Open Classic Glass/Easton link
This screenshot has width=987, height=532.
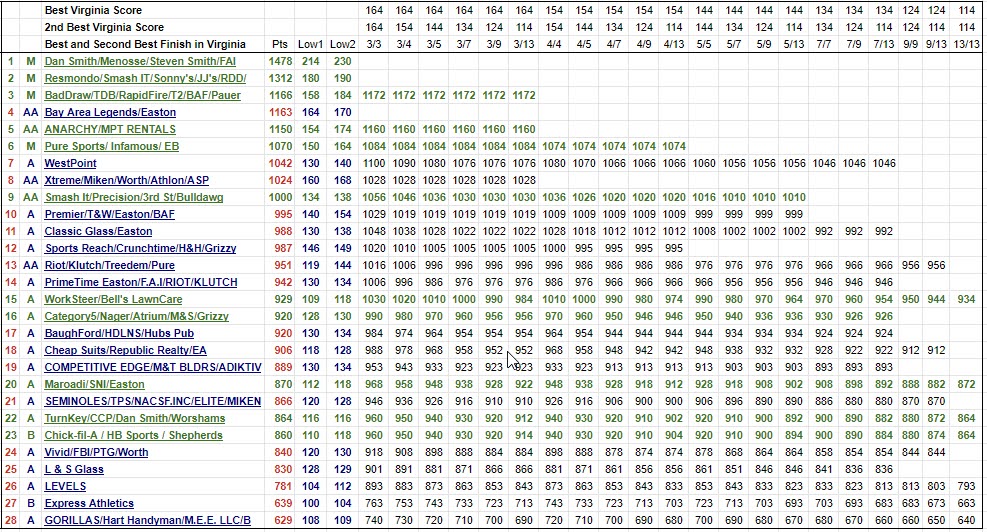click(x=98, y=231)
